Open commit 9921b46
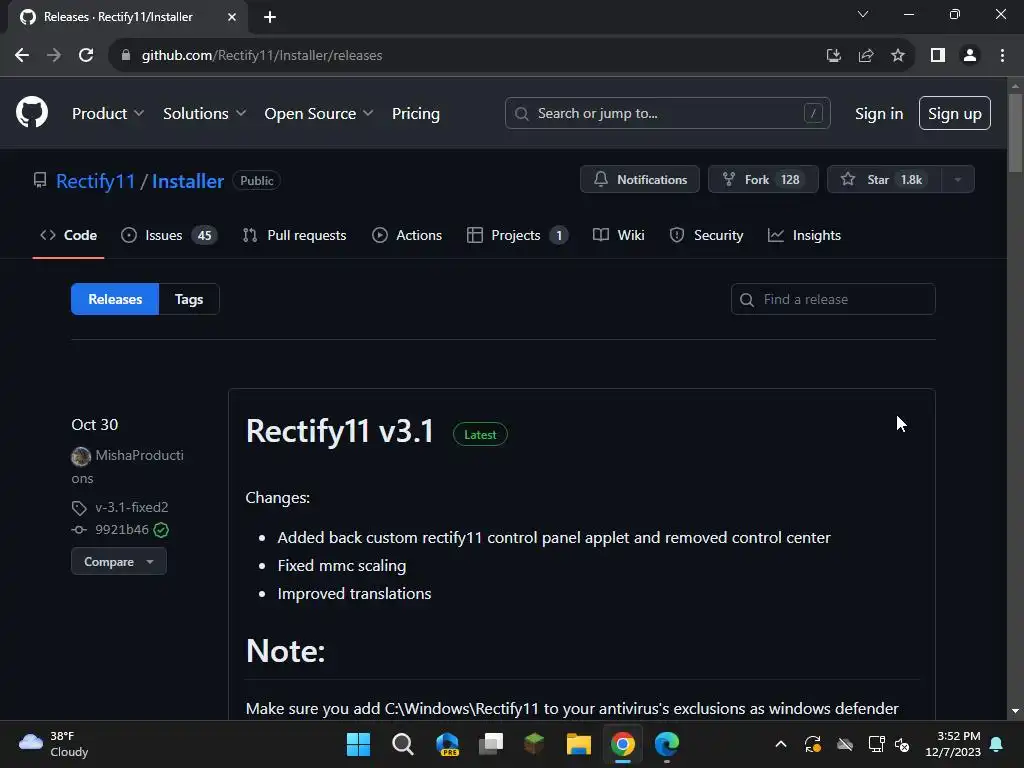This screenshot has width=1024, height=768. [121, 530]
